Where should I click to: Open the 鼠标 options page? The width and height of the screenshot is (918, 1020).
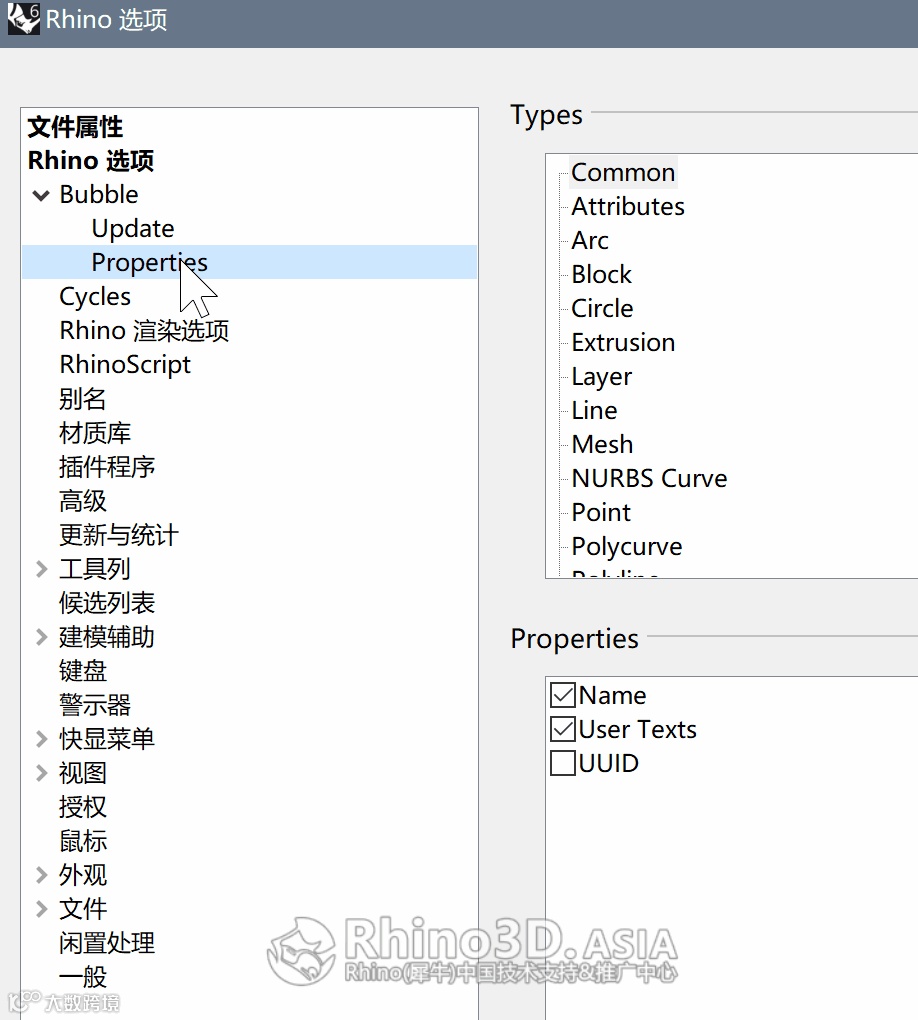tap(82, 841)
